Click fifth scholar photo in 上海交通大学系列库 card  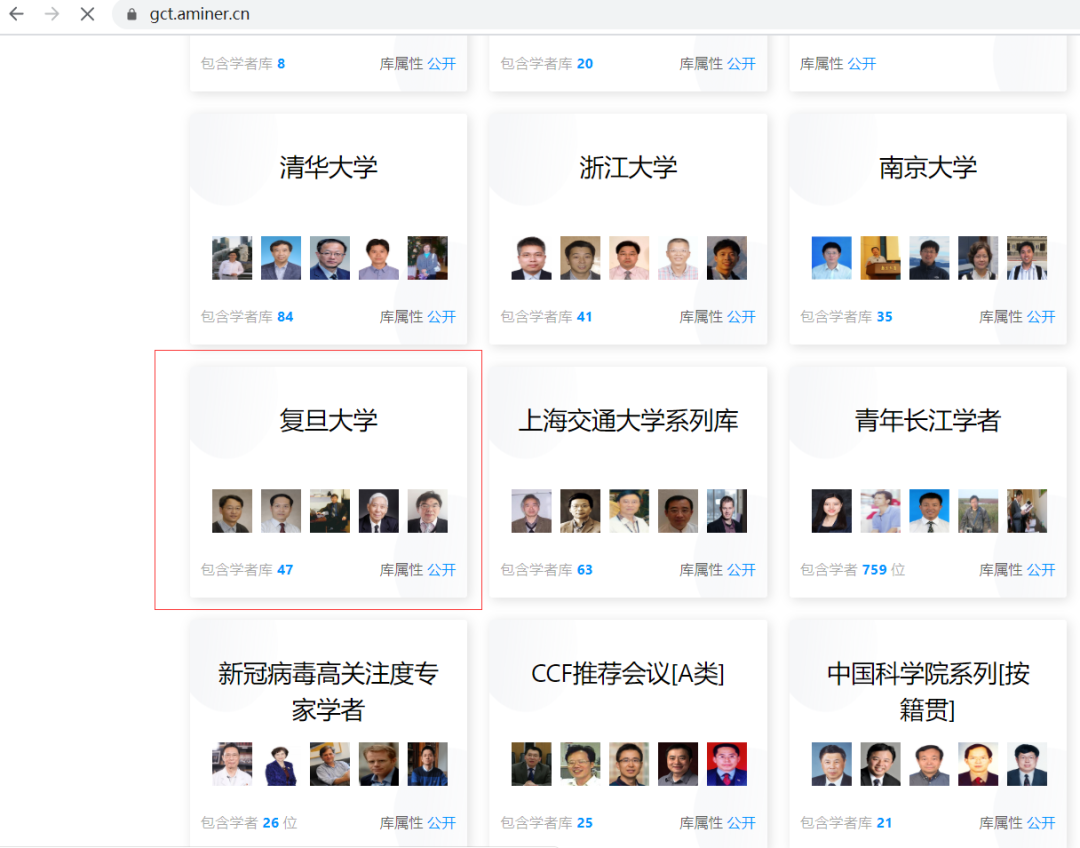[x=727, y=511]
